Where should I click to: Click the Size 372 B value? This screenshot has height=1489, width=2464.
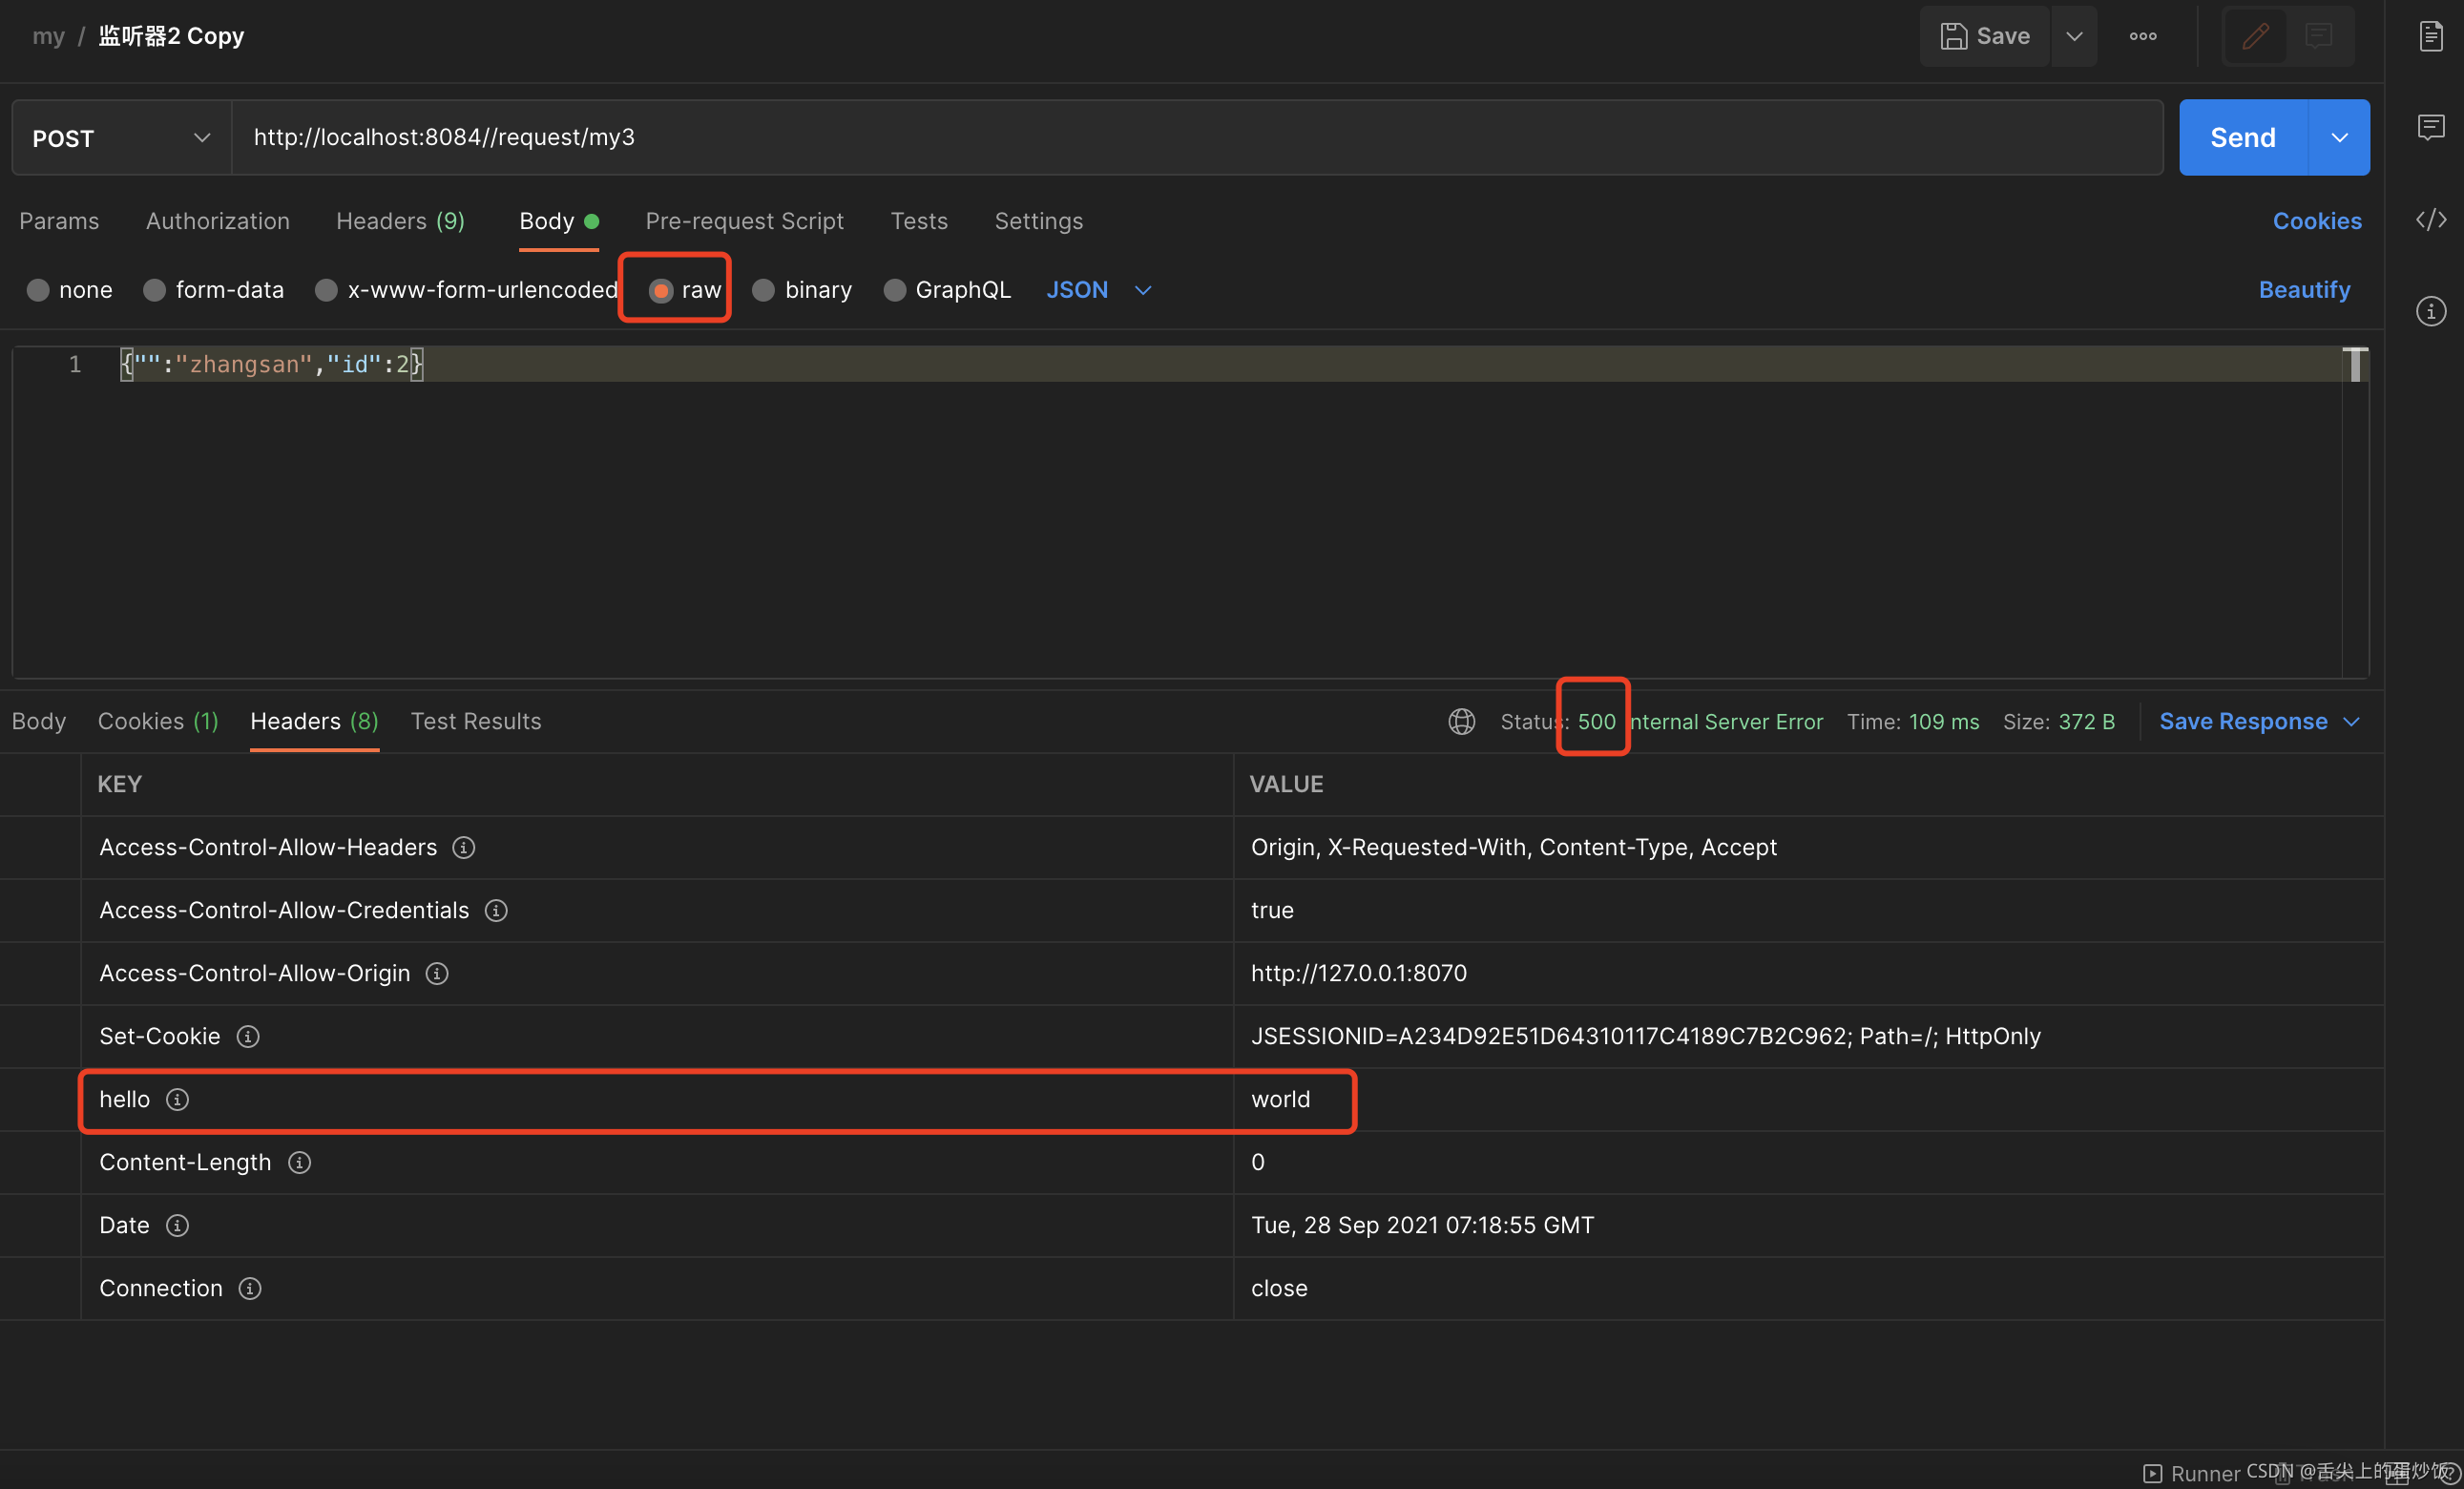(2086, 721)
